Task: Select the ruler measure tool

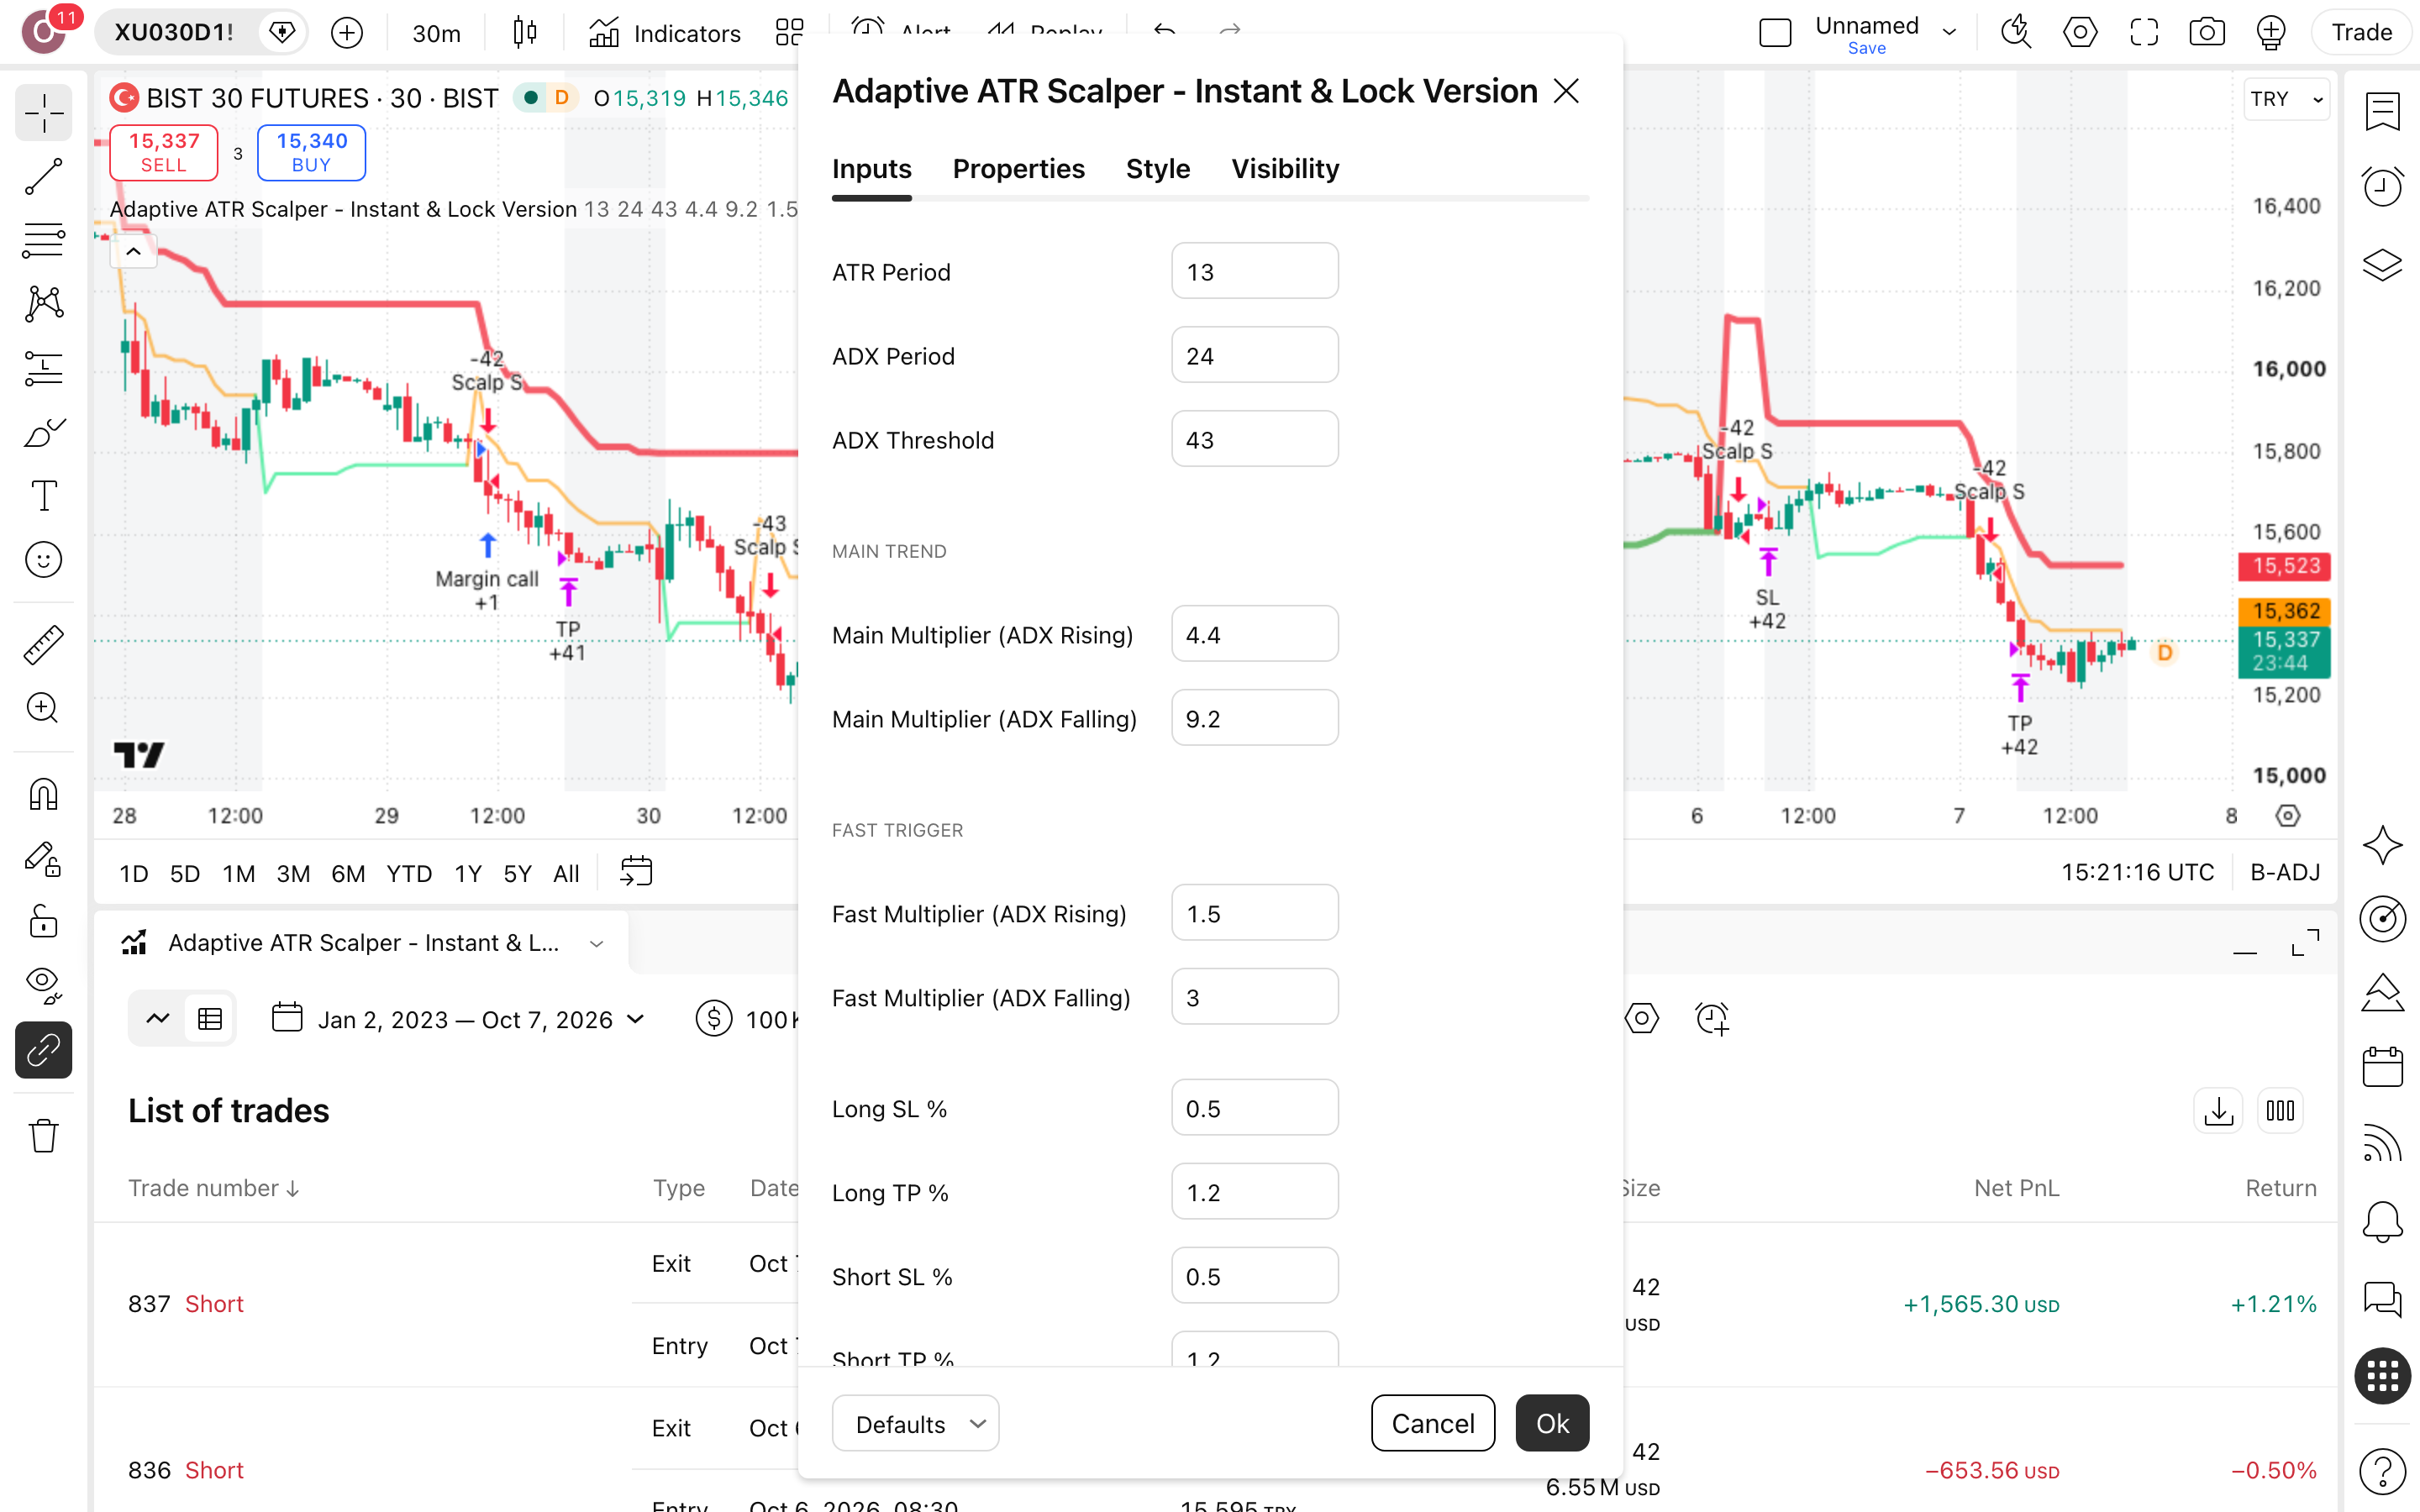Action: pyautogui.click(x=43, y=644)
